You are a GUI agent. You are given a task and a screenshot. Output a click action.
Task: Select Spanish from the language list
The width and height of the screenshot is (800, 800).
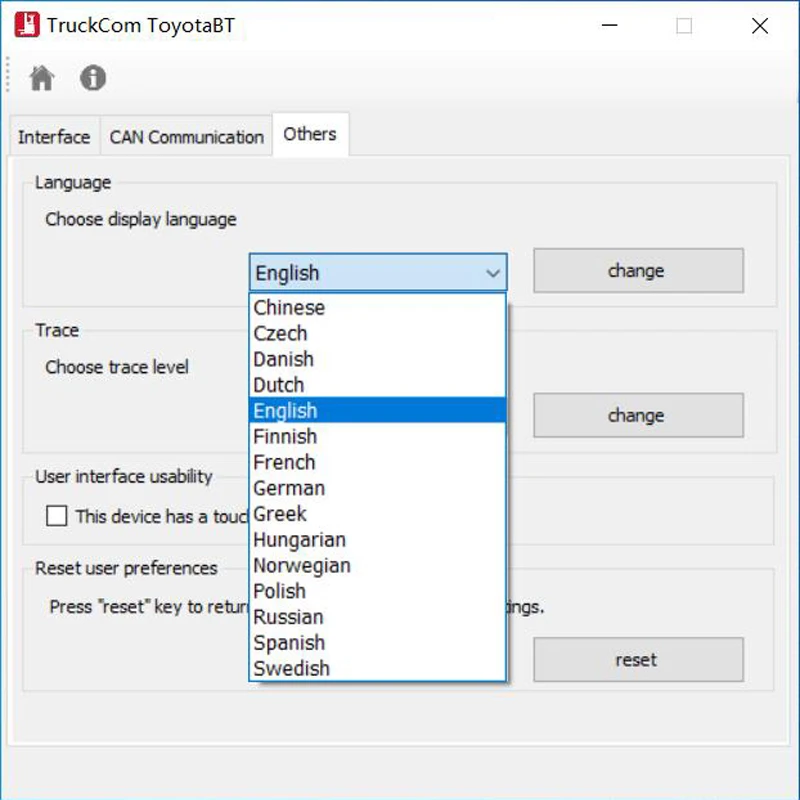point(289,643)
